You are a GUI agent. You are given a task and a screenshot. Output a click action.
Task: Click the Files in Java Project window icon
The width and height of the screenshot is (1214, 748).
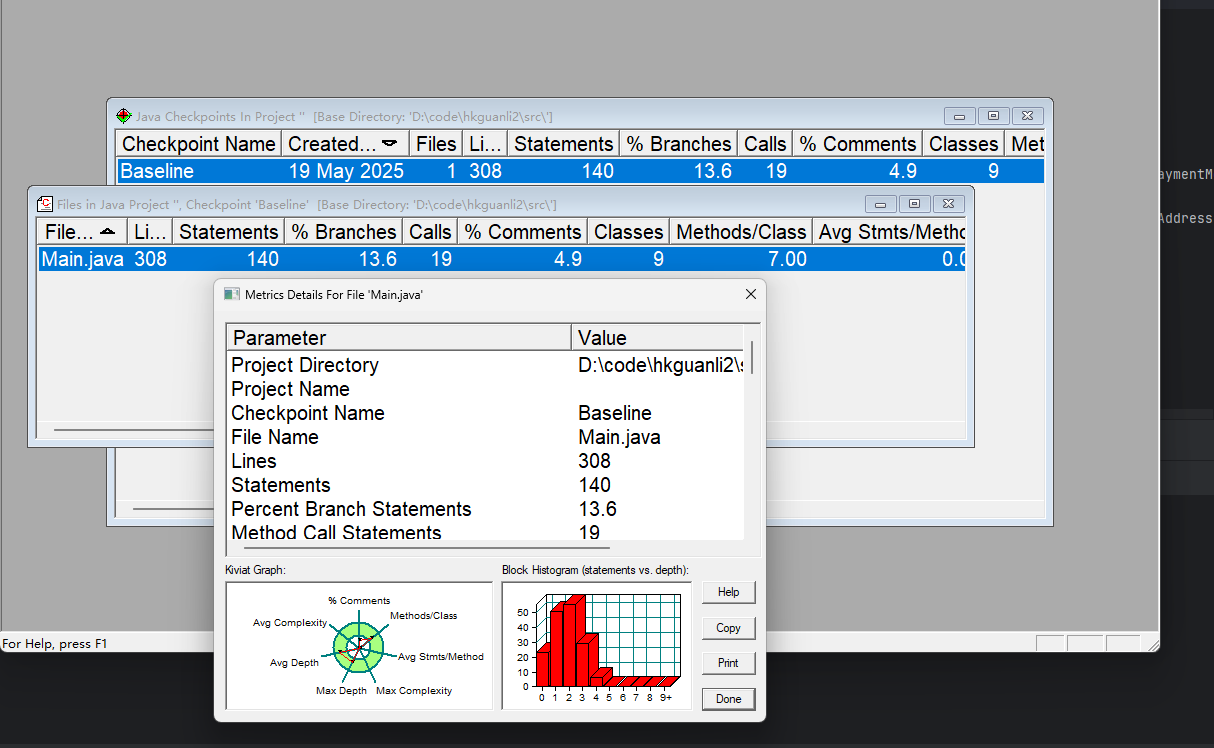coord(45,204)
